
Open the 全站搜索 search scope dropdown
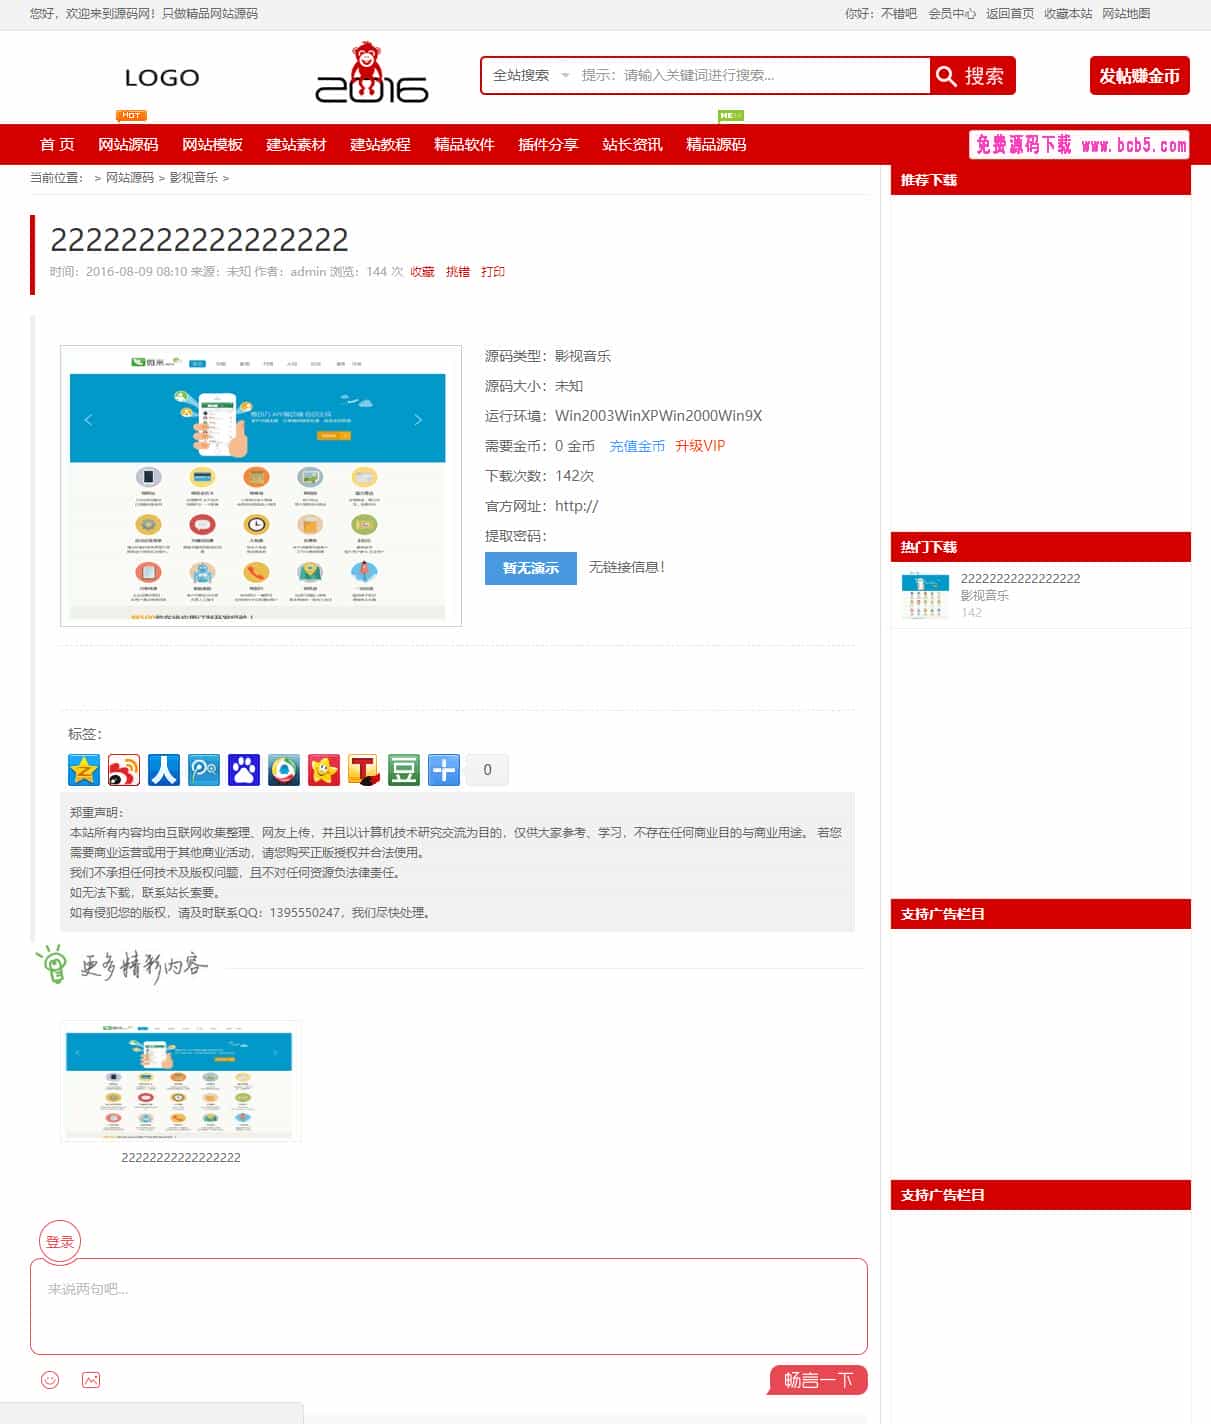530,75
